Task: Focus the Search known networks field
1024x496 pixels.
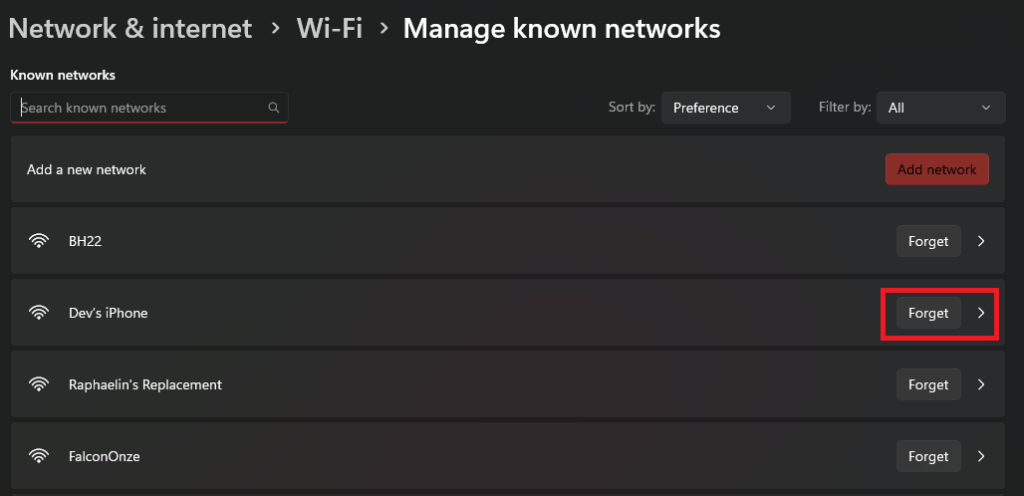Action: point(140,108)
